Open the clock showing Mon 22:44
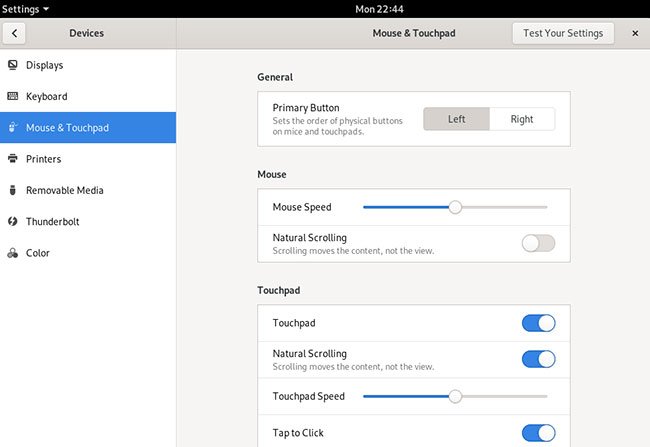This screenshot has height=447, width=650. click(x=379, y=9)
